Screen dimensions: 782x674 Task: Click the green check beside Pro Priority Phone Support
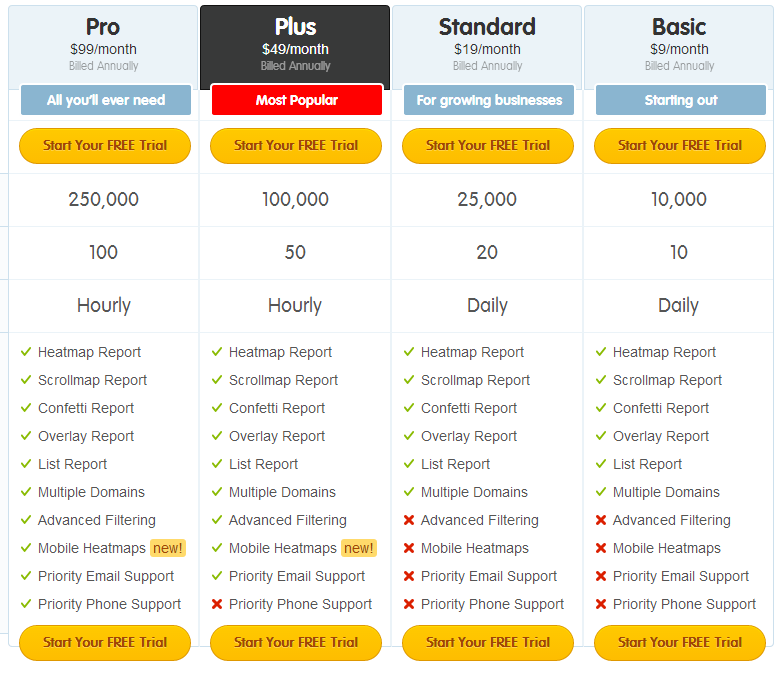(x=26, y=604)
